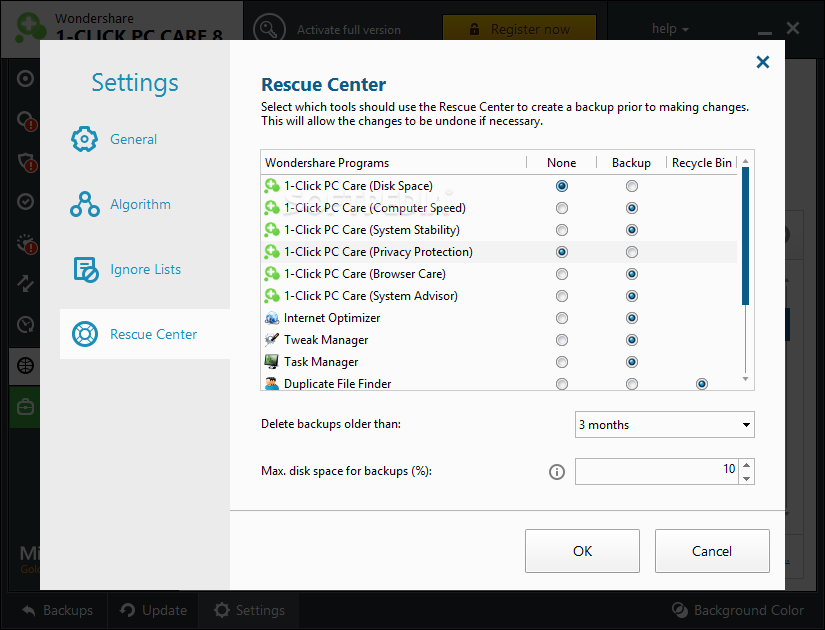Click the globe icon in main sidebar
The height and width of the screenshot is (630, 825).
coord(25,365)
